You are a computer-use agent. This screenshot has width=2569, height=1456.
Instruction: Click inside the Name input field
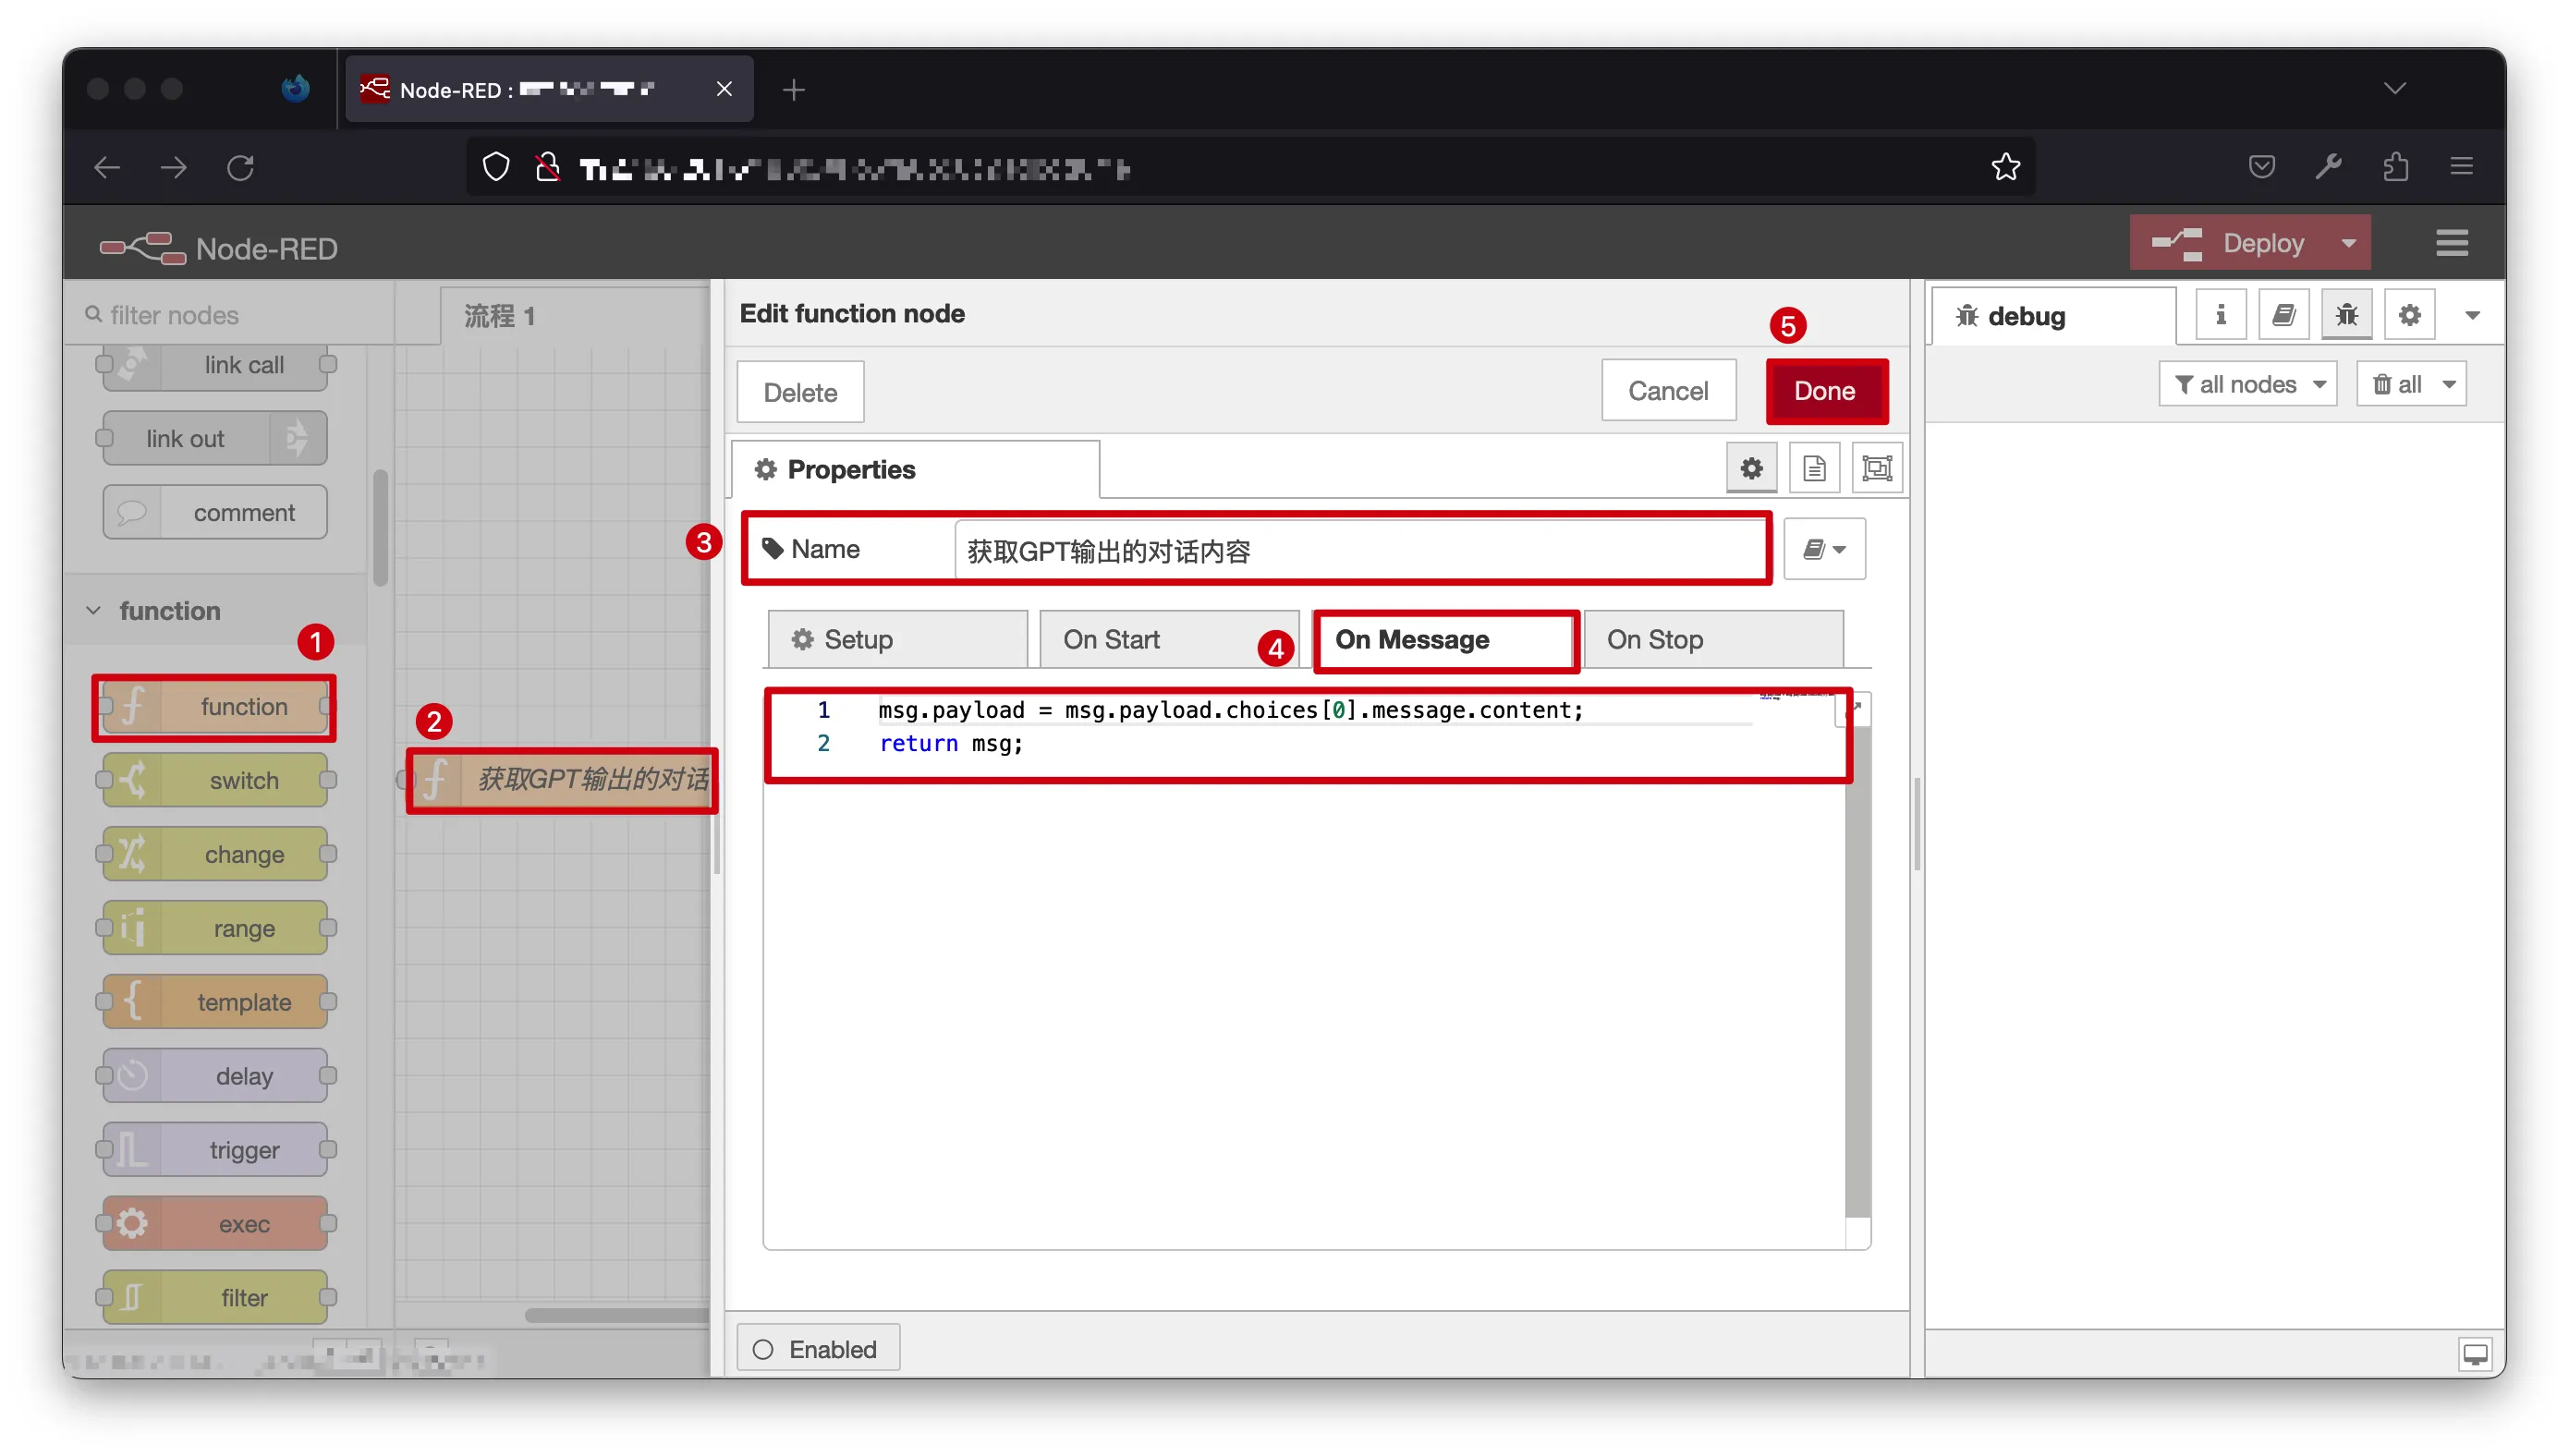(1358, 551)
